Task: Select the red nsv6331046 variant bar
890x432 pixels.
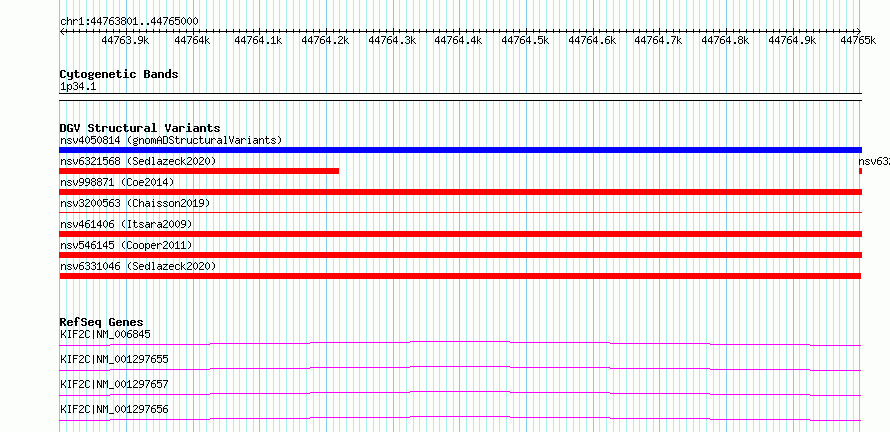Action: [x=460, y=276]
